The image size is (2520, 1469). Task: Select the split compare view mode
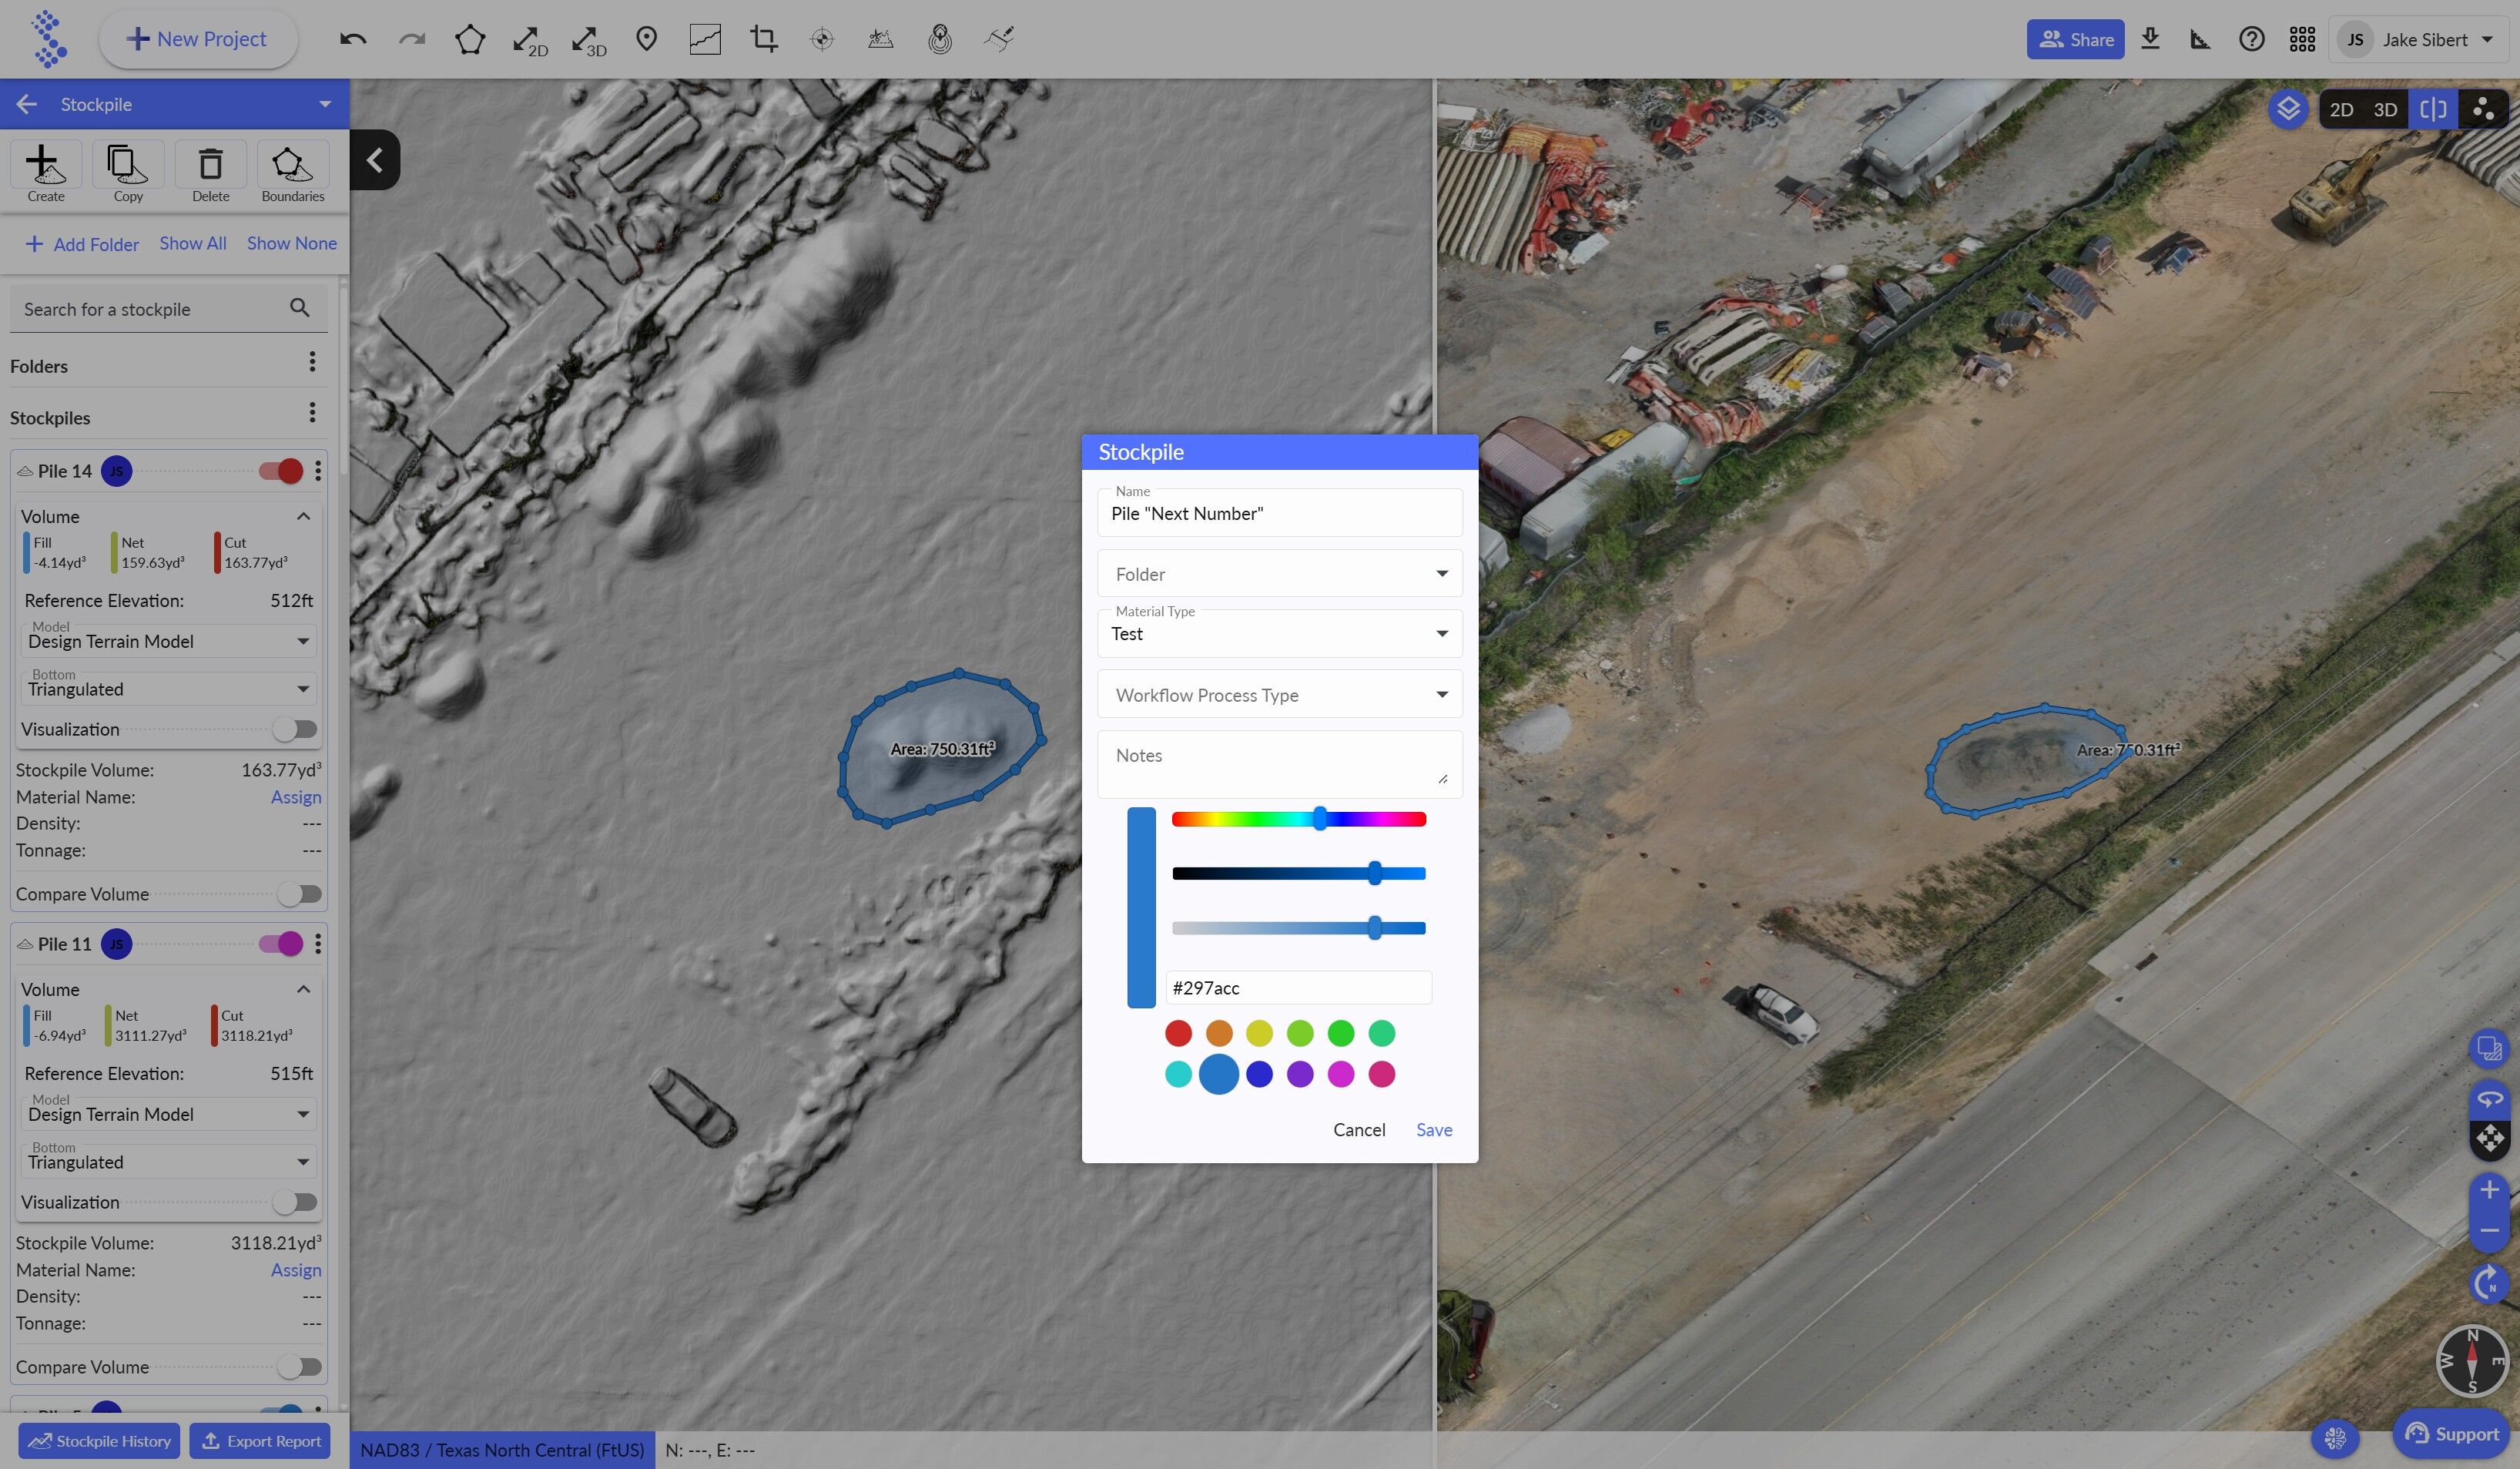click(2433, 109)
